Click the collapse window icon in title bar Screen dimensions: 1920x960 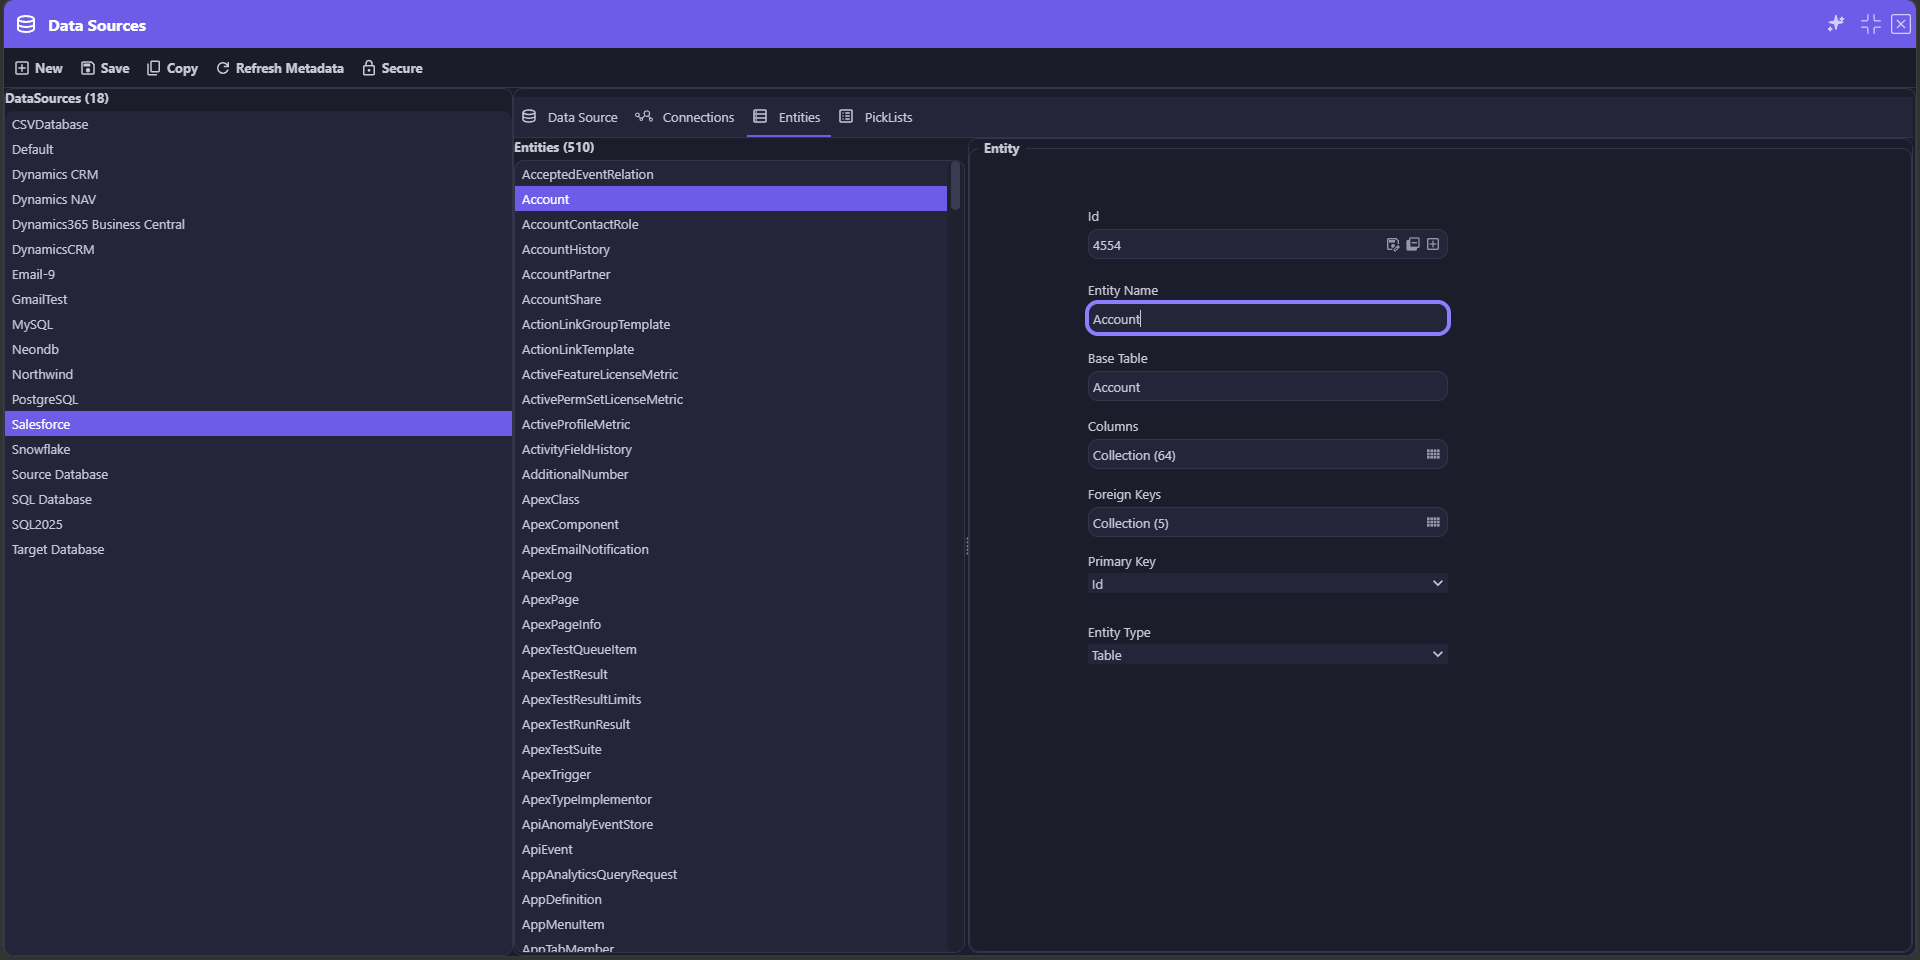pyautogui.click(x=1870, y=24)
